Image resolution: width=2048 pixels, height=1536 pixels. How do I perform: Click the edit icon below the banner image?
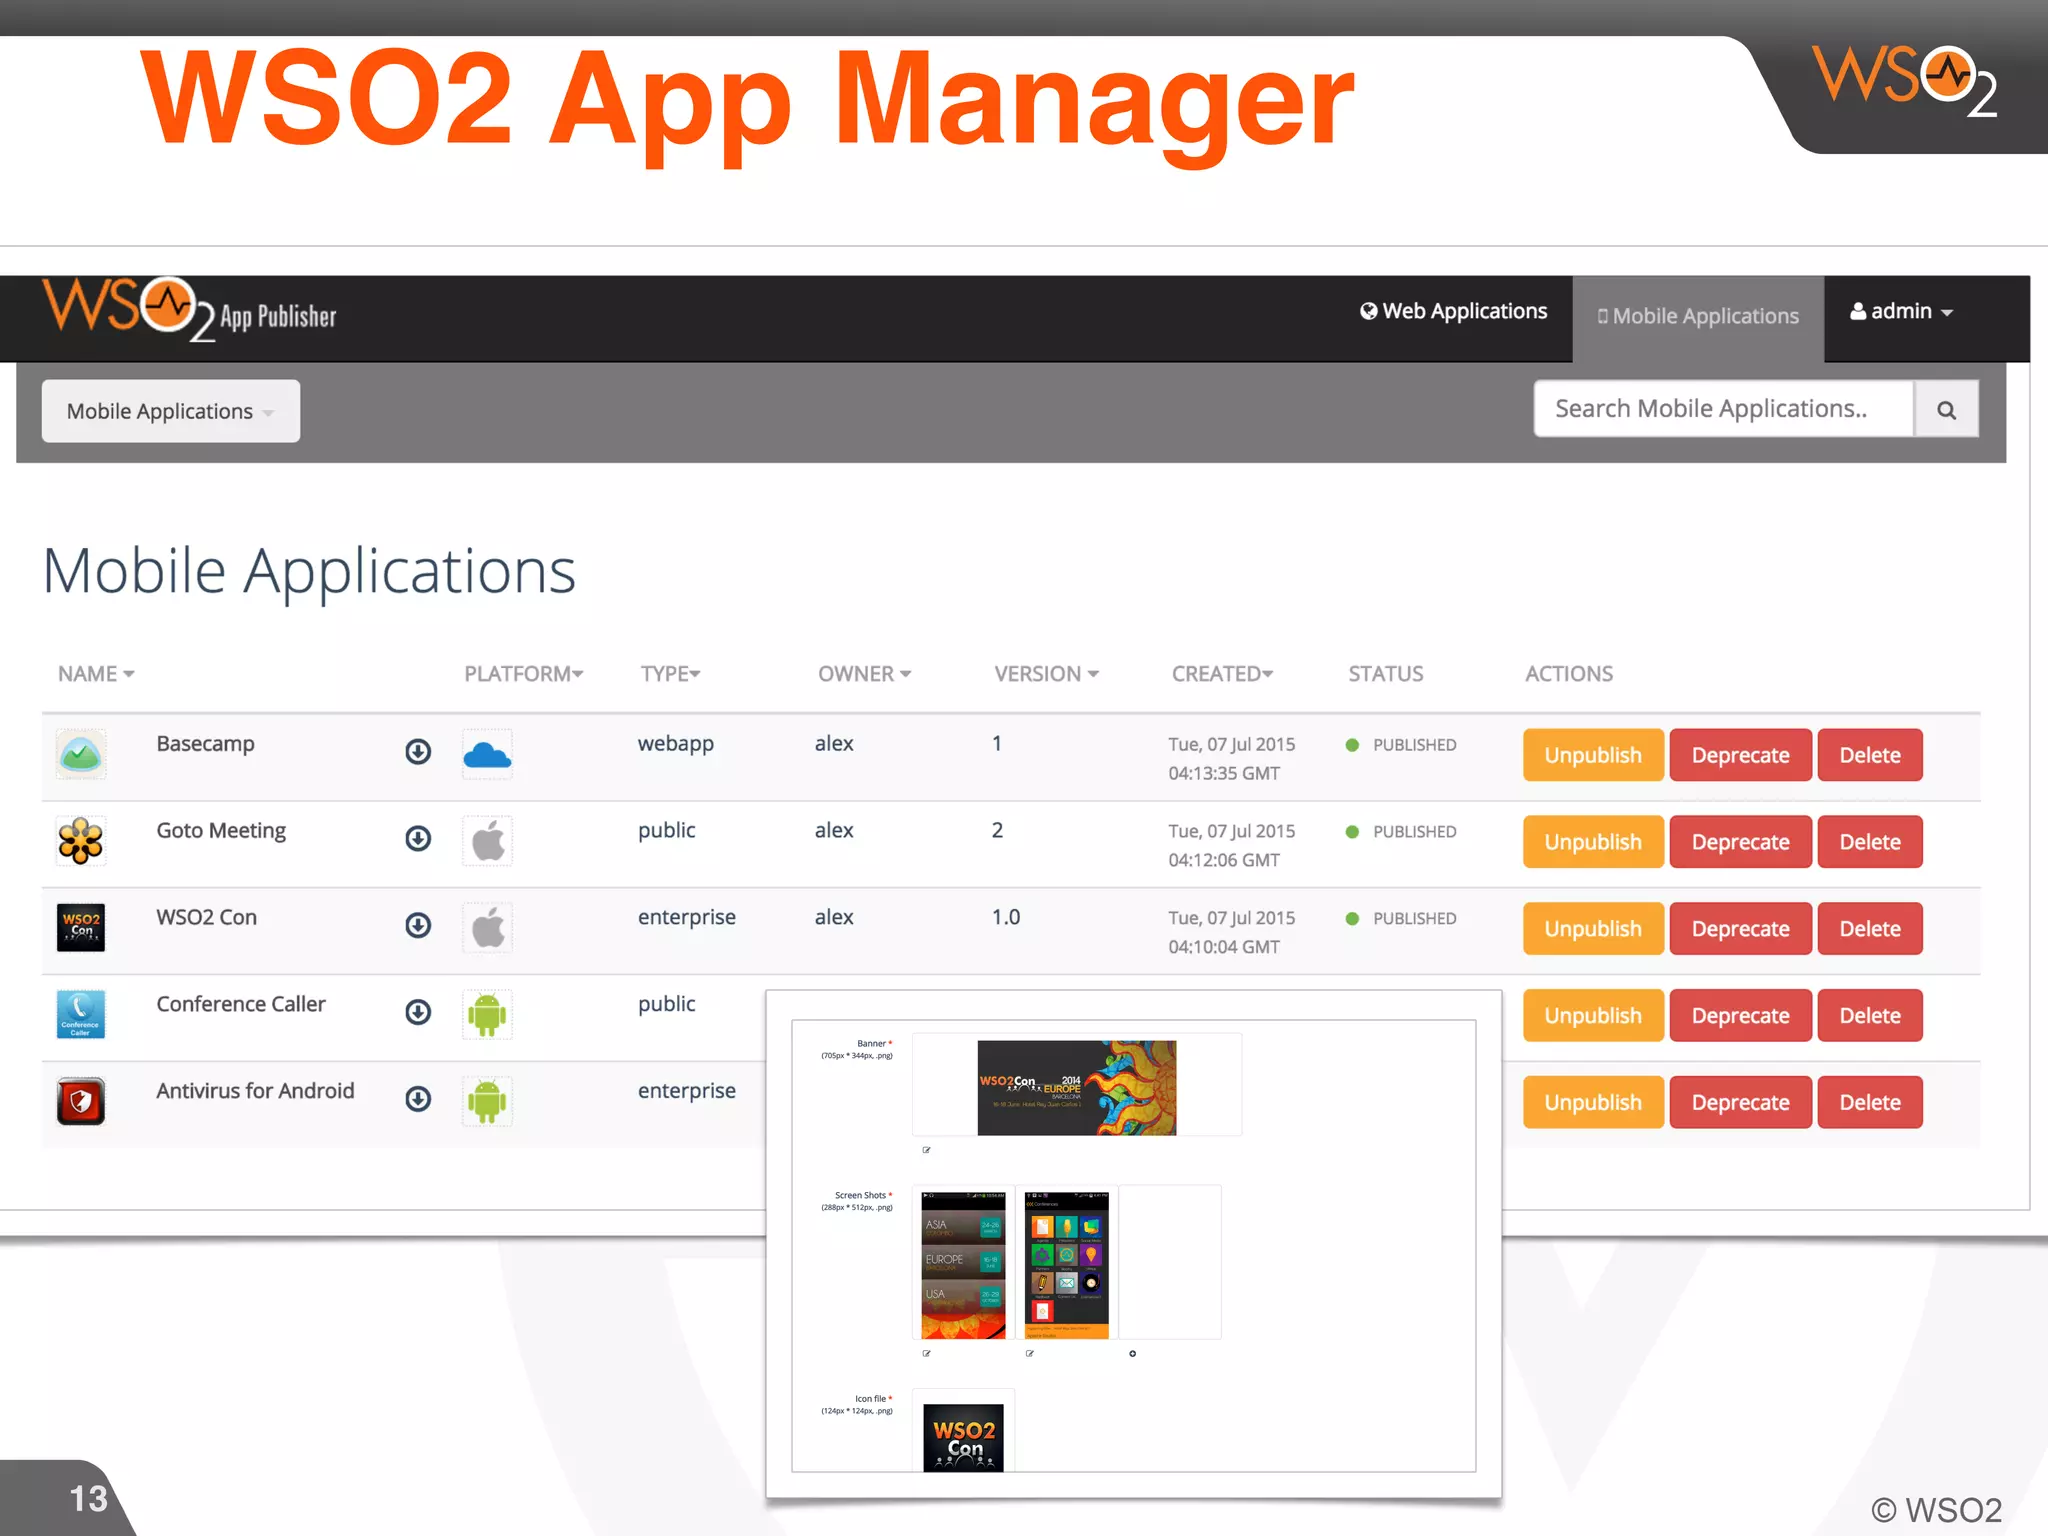pos(927,1150)
